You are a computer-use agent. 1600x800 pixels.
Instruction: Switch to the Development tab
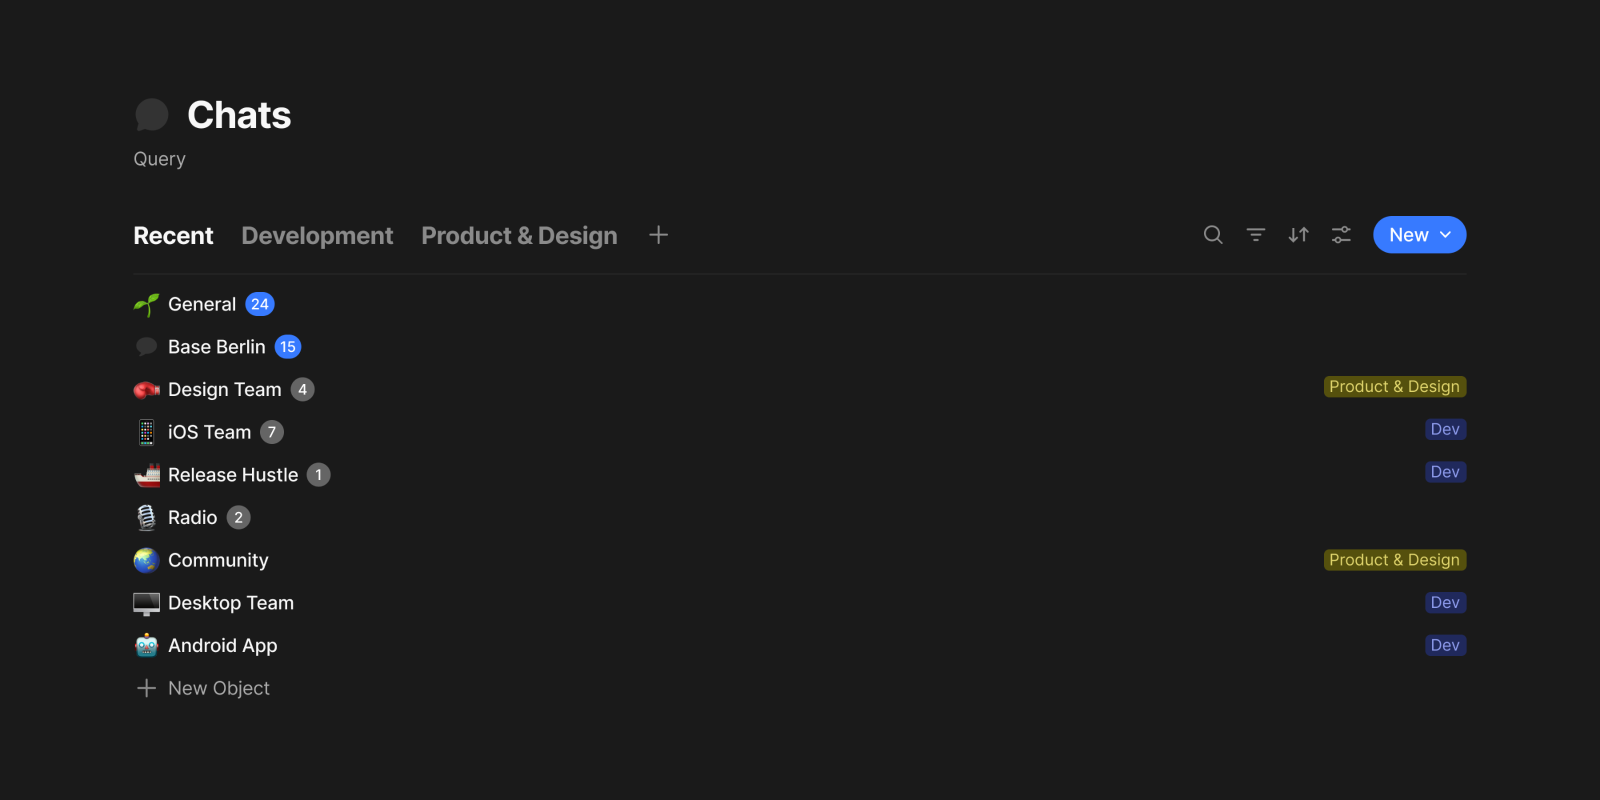tap(317, 236)
